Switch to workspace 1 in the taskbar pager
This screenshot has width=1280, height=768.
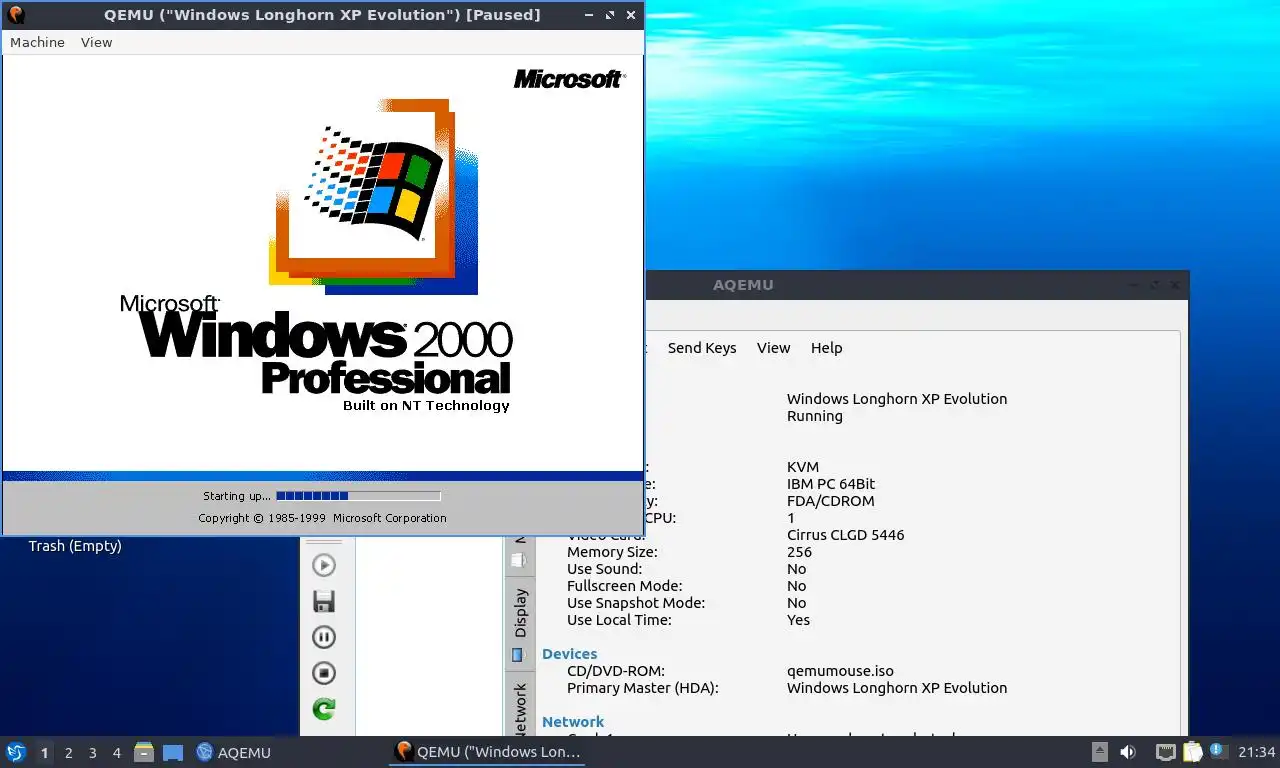tap(44, 753)
